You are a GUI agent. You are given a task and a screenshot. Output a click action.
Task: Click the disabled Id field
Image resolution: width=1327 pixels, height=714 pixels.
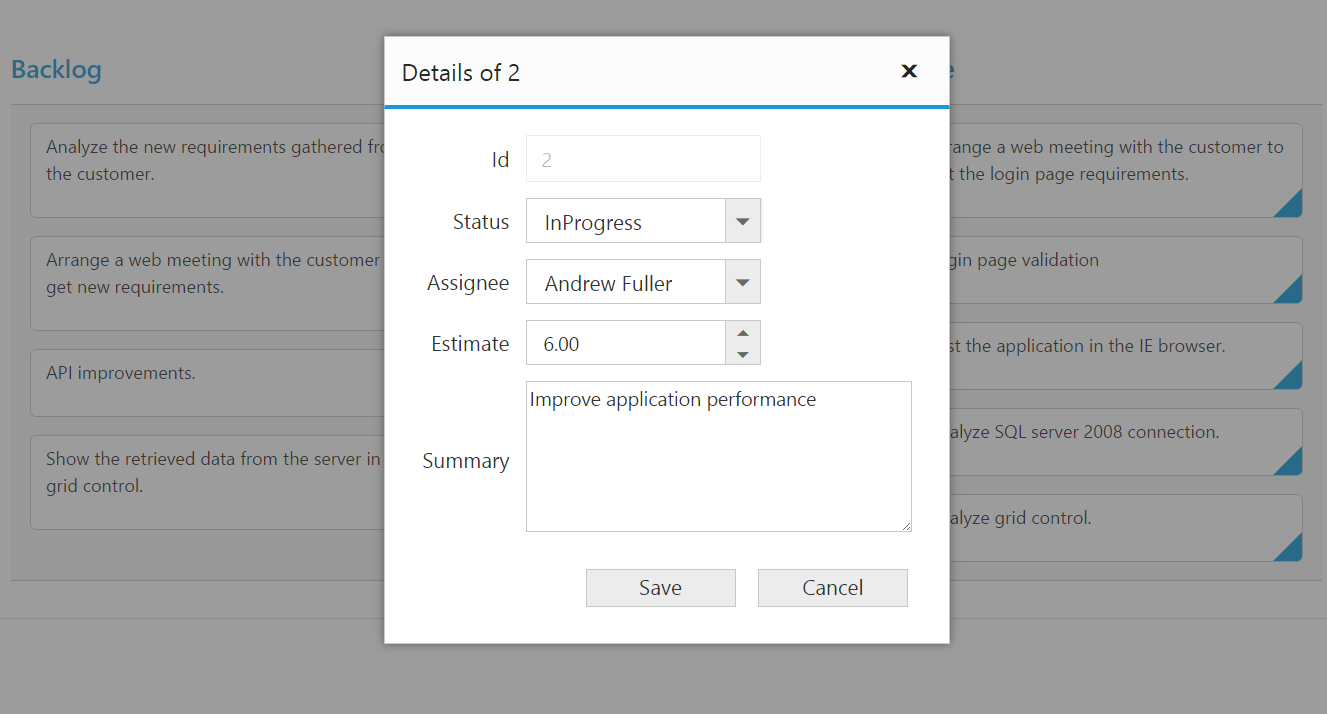643,159
